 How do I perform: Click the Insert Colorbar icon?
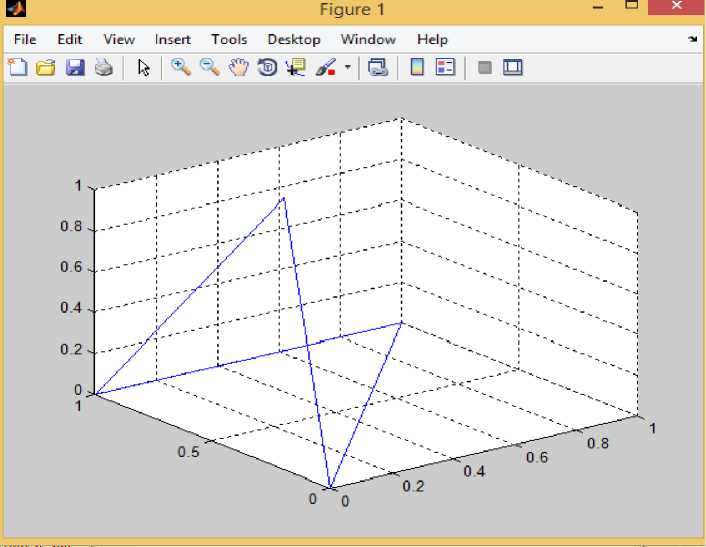417,68
